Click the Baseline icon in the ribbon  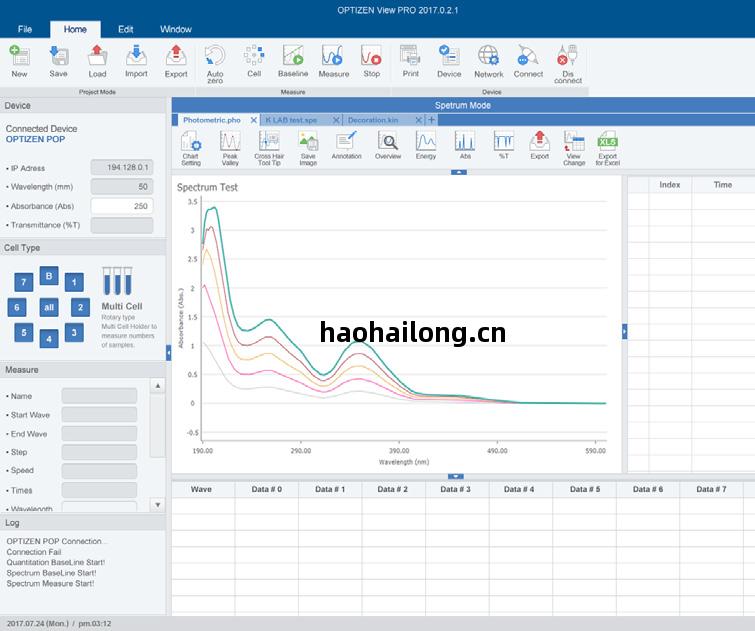[293, 61]
